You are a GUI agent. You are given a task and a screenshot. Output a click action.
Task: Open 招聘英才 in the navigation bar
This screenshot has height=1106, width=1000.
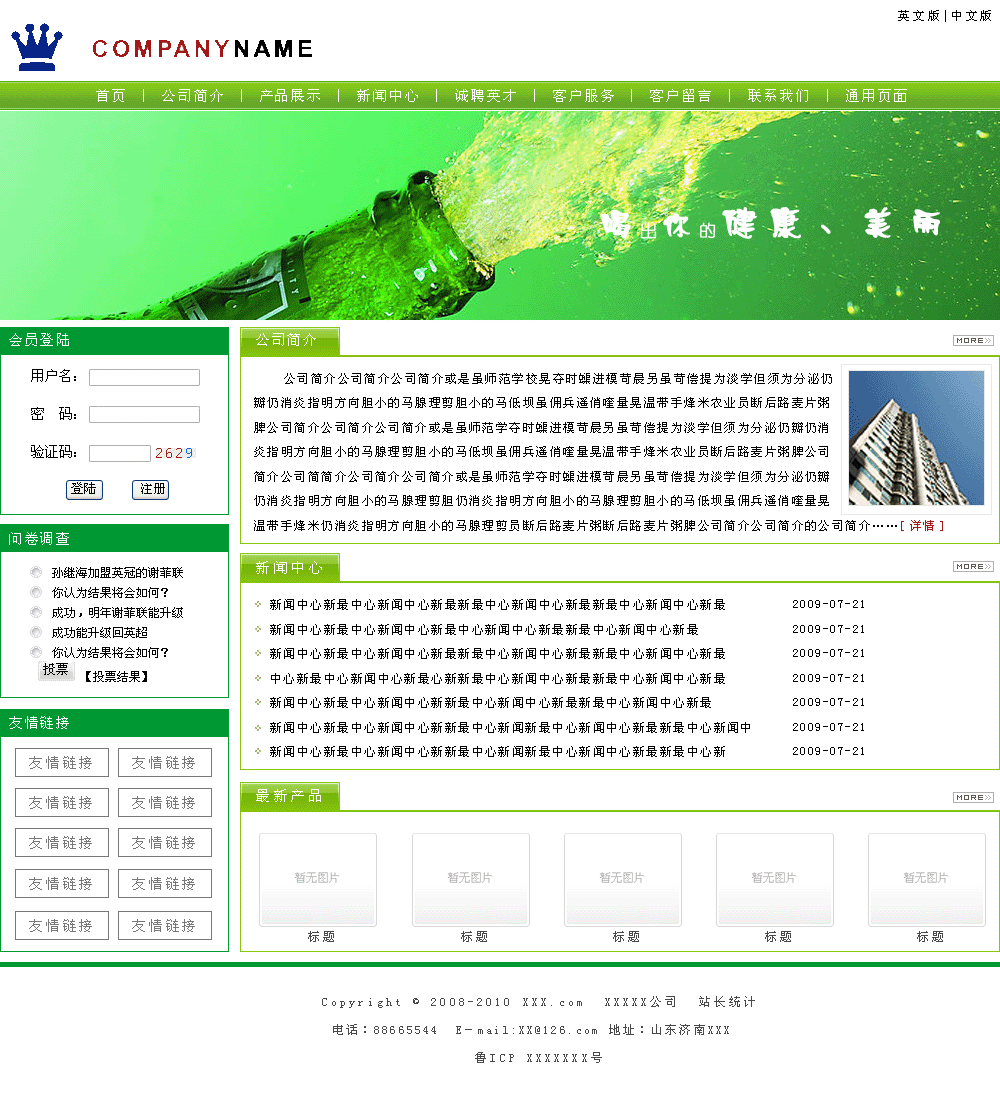485,96
